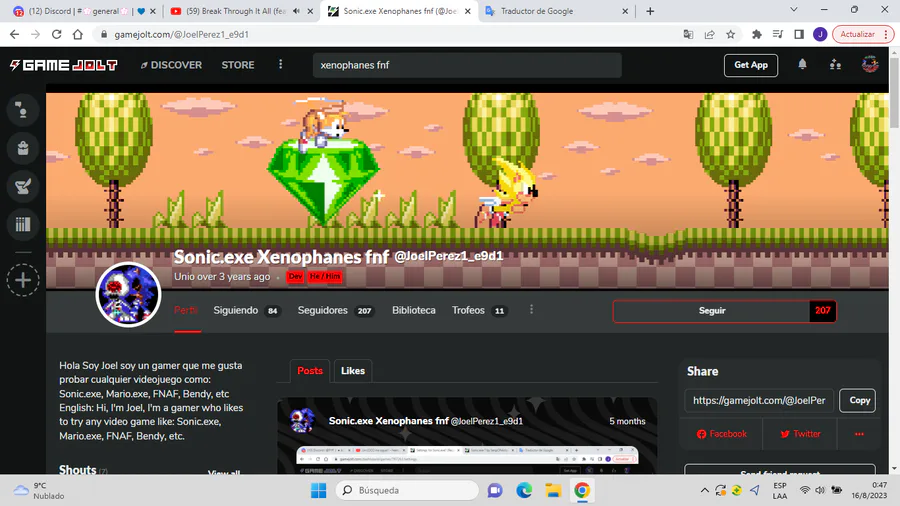Open the Store page
900x506 pixels.
[238, 65]
